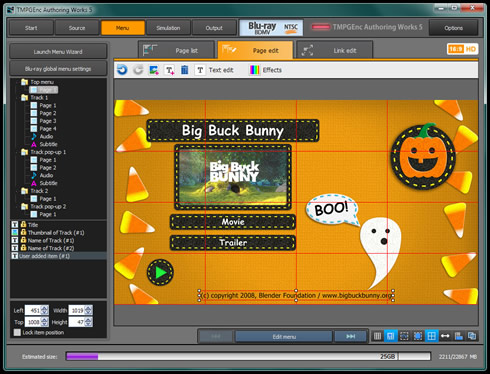Viewport: 490px width, 374px height.
Task: Switch to the Link edit tab
Action: [335, 50]
